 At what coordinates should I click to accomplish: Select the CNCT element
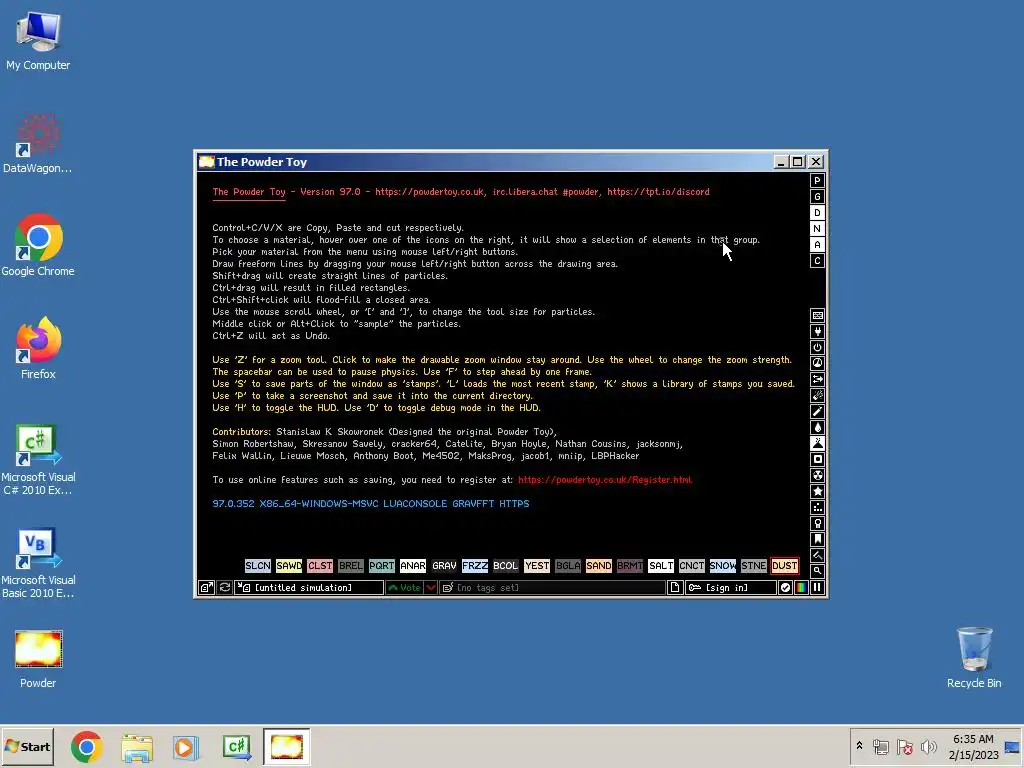(x=692, y=566)
